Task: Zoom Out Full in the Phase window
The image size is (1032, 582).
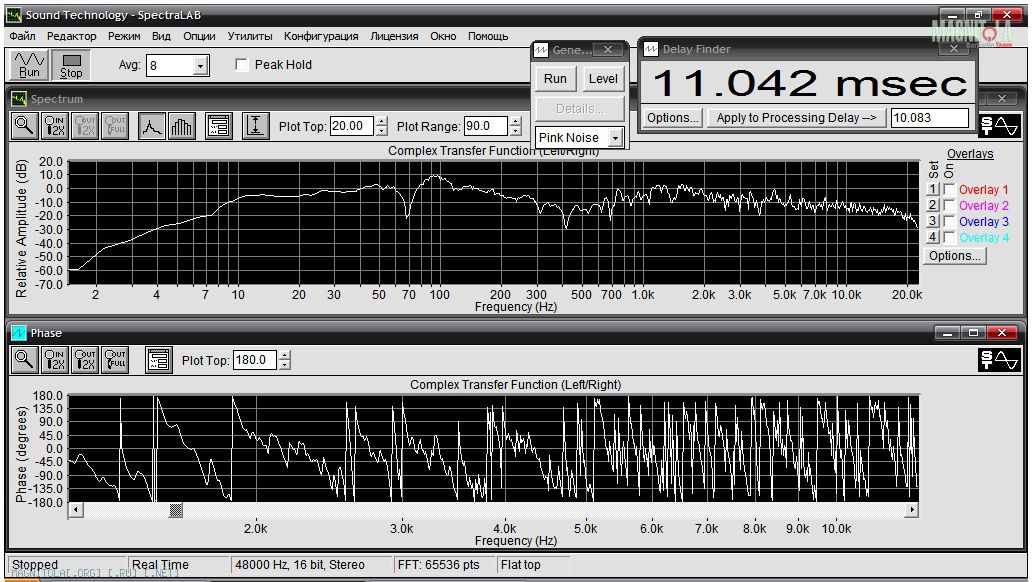Action: pyautogui.click(x=115, y=359)
